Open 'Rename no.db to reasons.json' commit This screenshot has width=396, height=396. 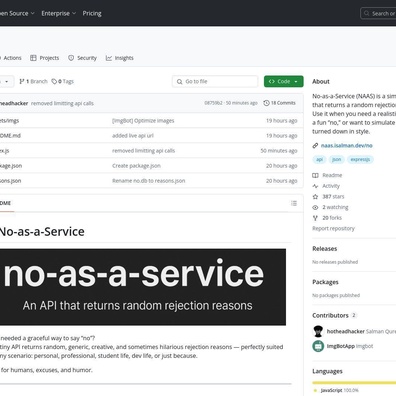(x=149, y=181)
